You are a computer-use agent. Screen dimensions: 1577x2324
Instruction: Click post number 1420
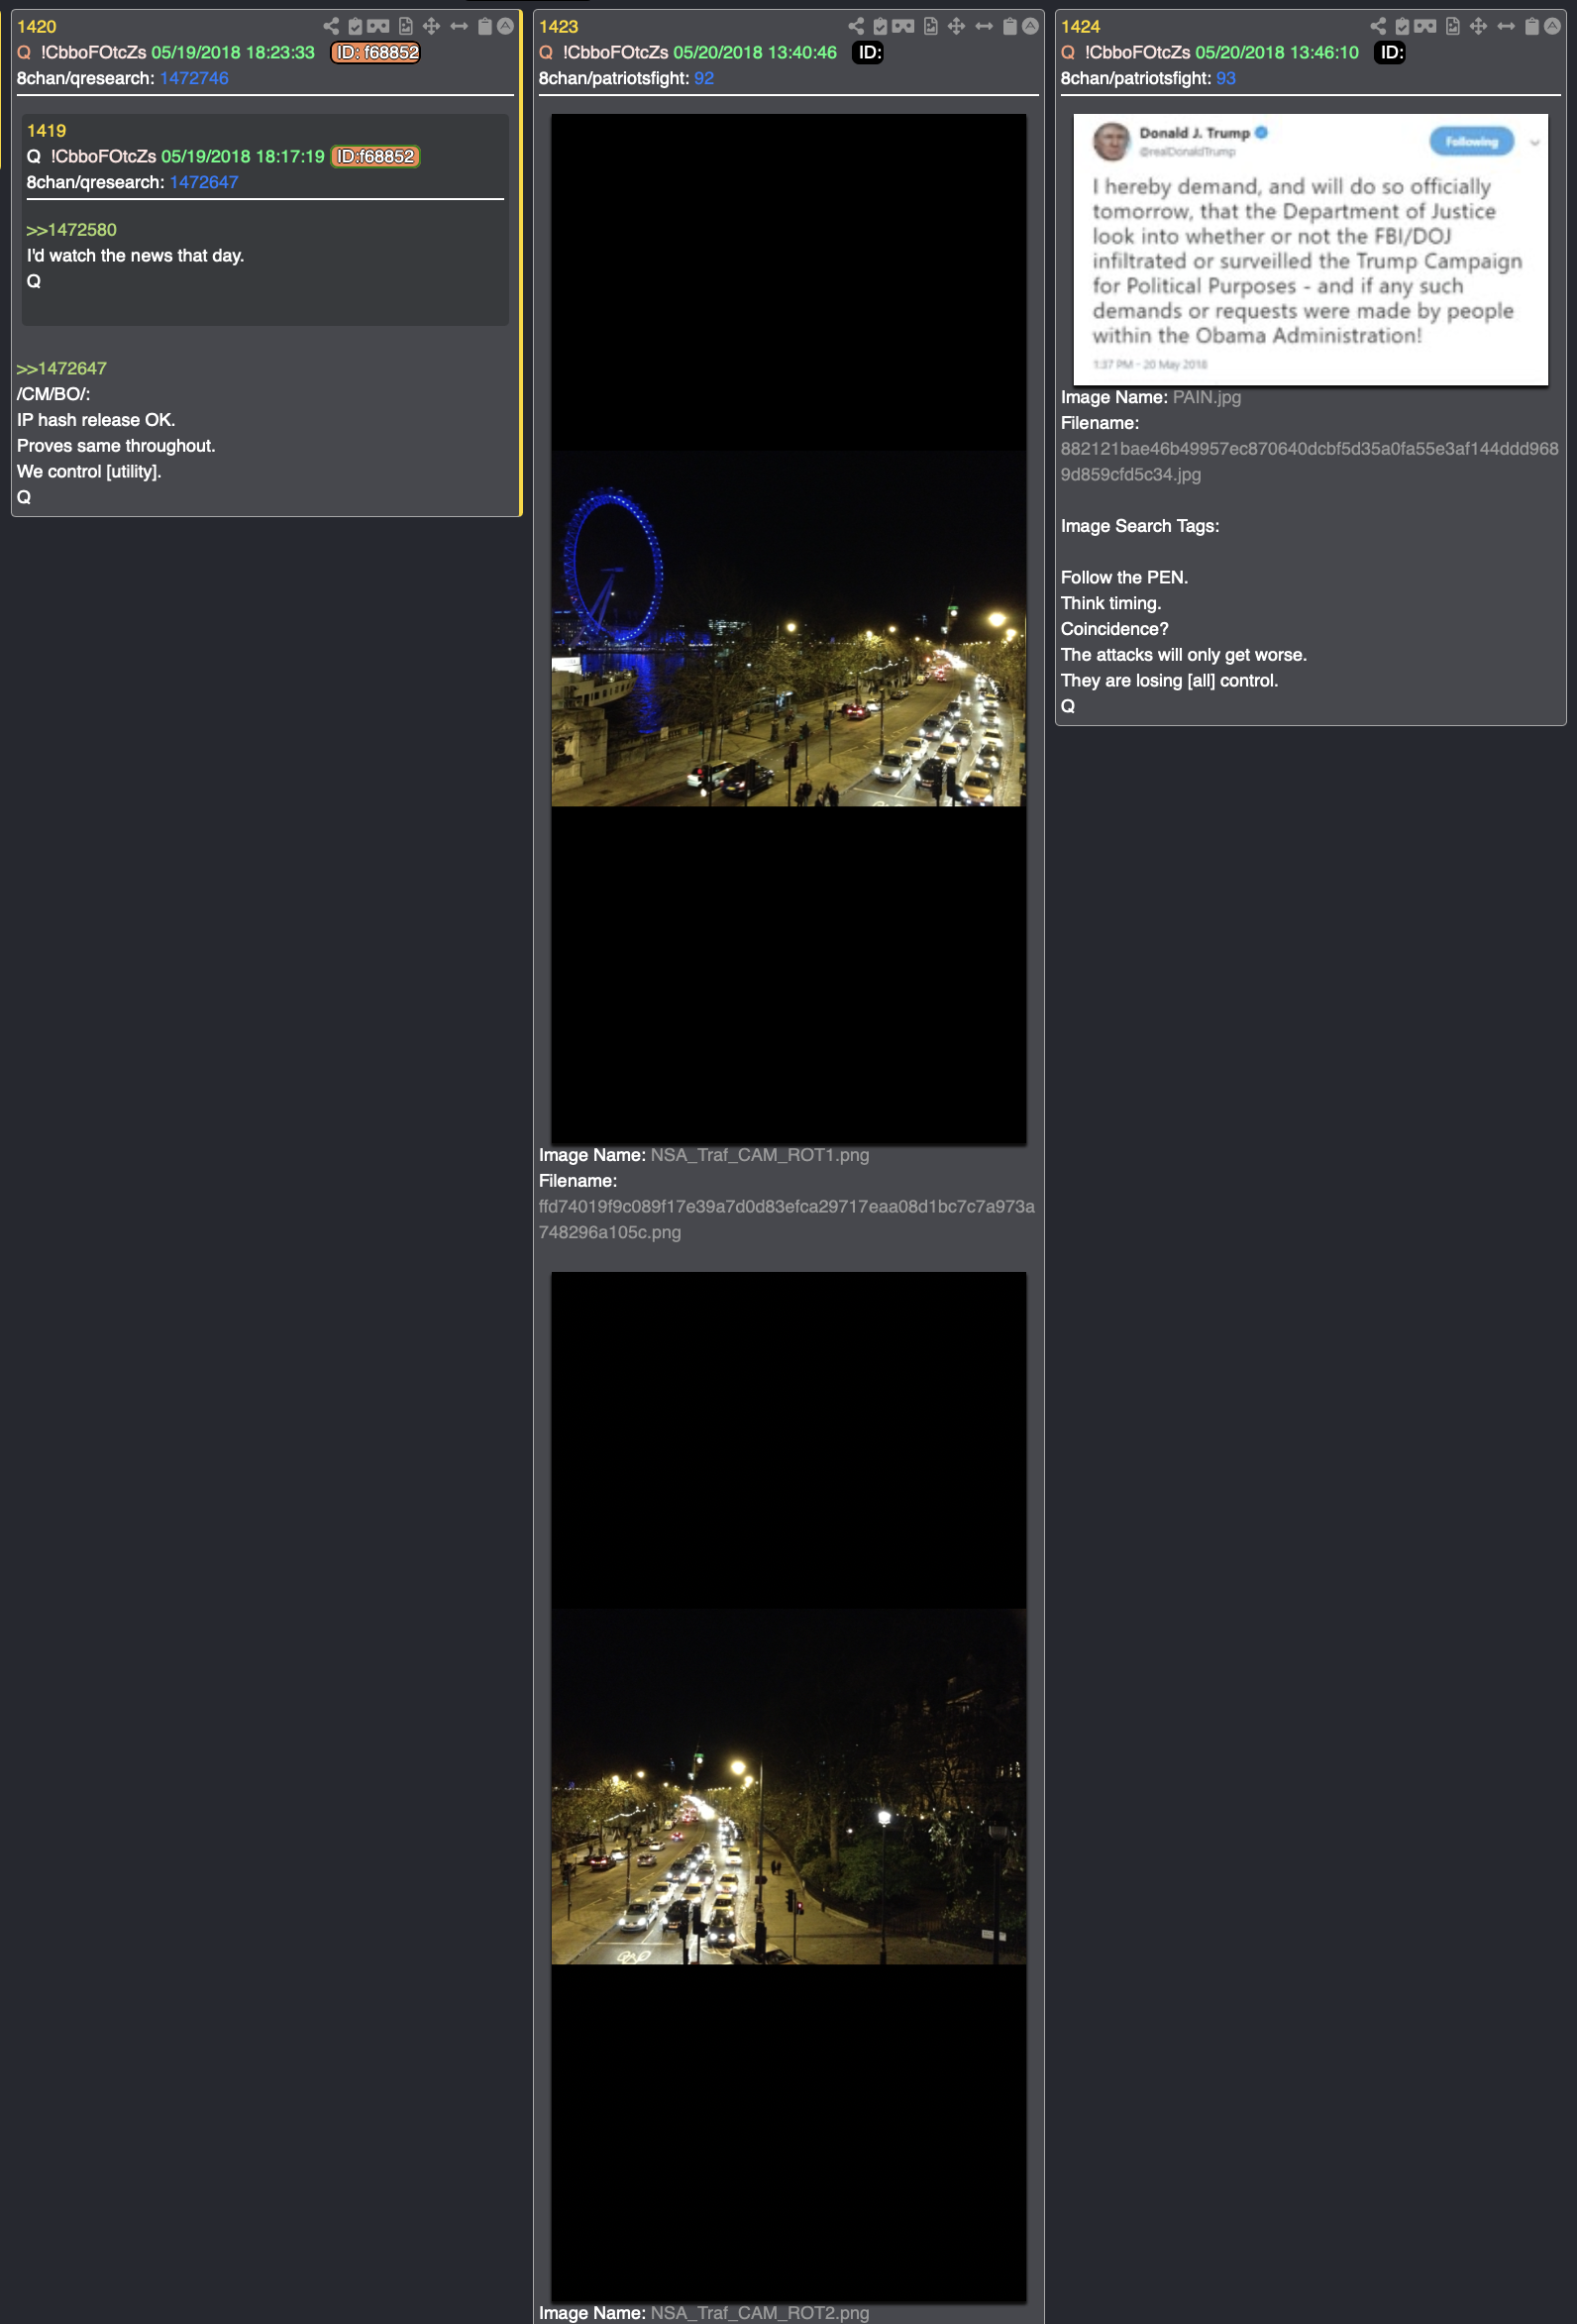tap(37, 27)
